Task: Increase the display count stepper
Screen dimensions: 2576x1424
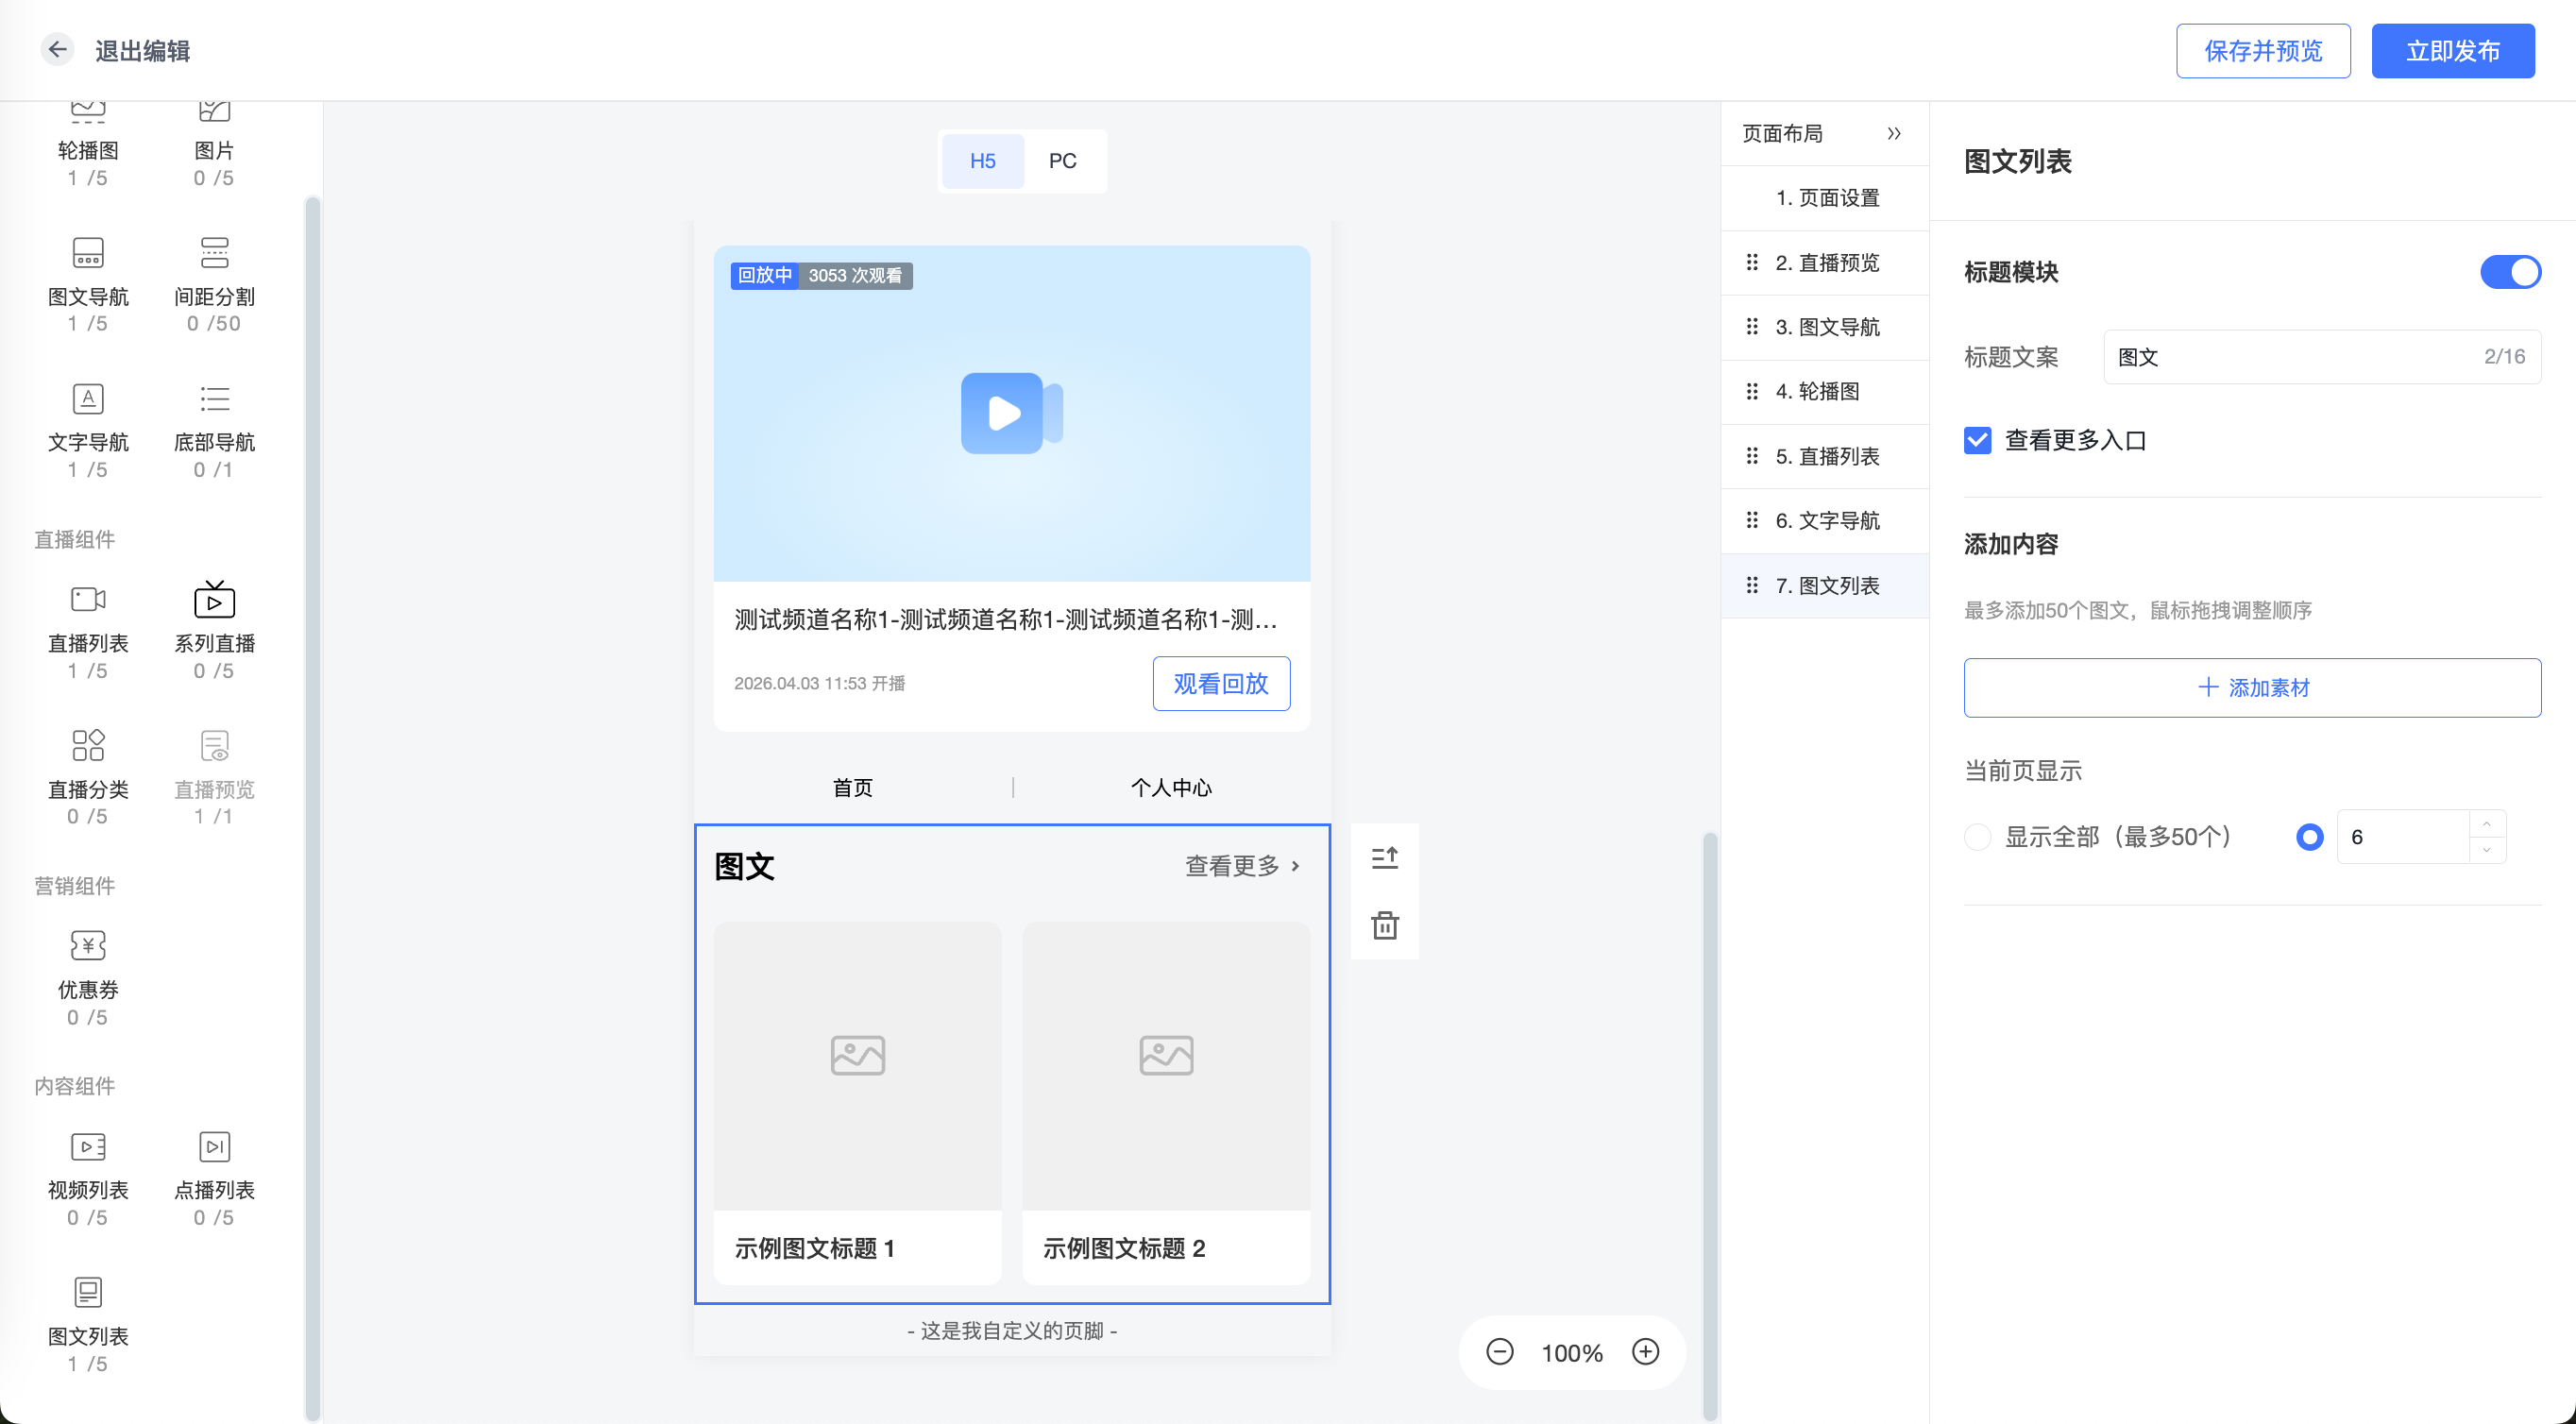Action: tap(2487, 824)
